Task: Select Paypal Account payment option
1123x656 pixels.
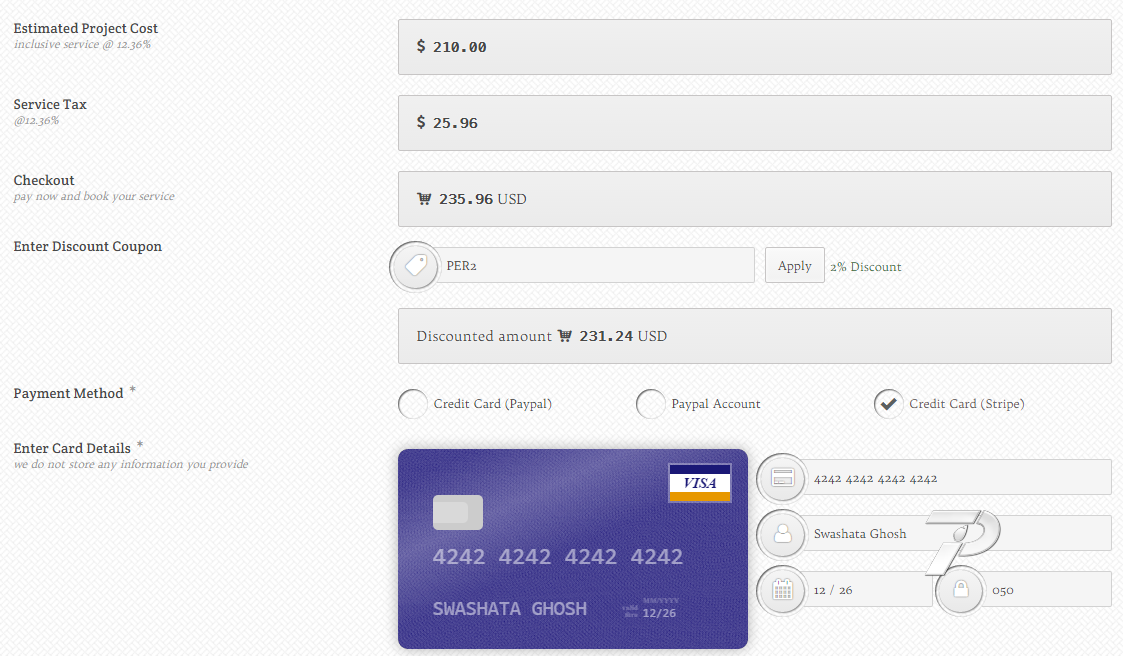Action: 651,404
